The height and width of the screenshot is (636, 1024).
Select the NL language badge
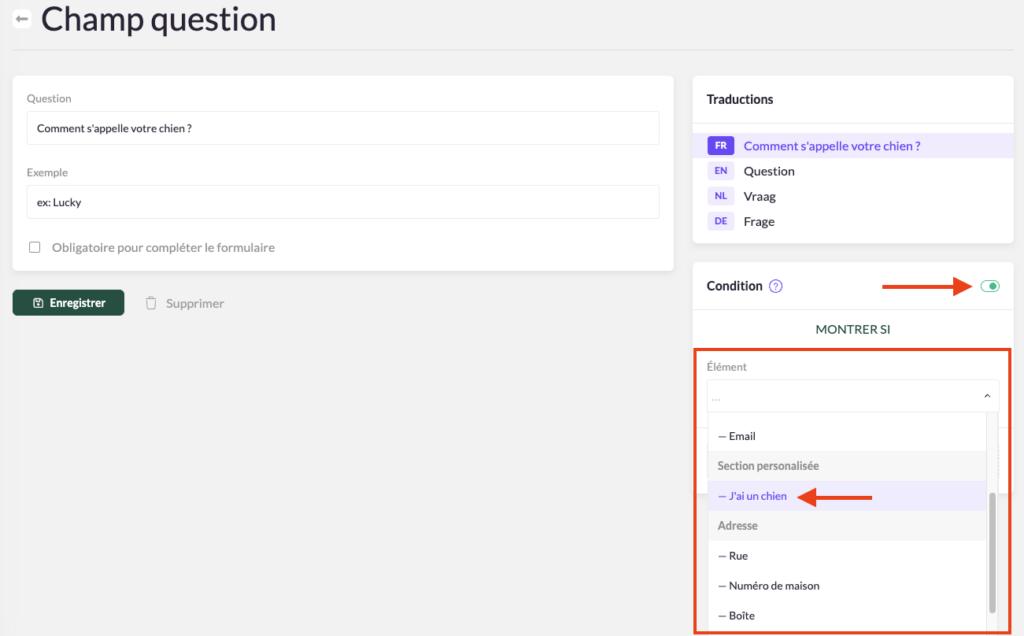[x=721, y=196]
